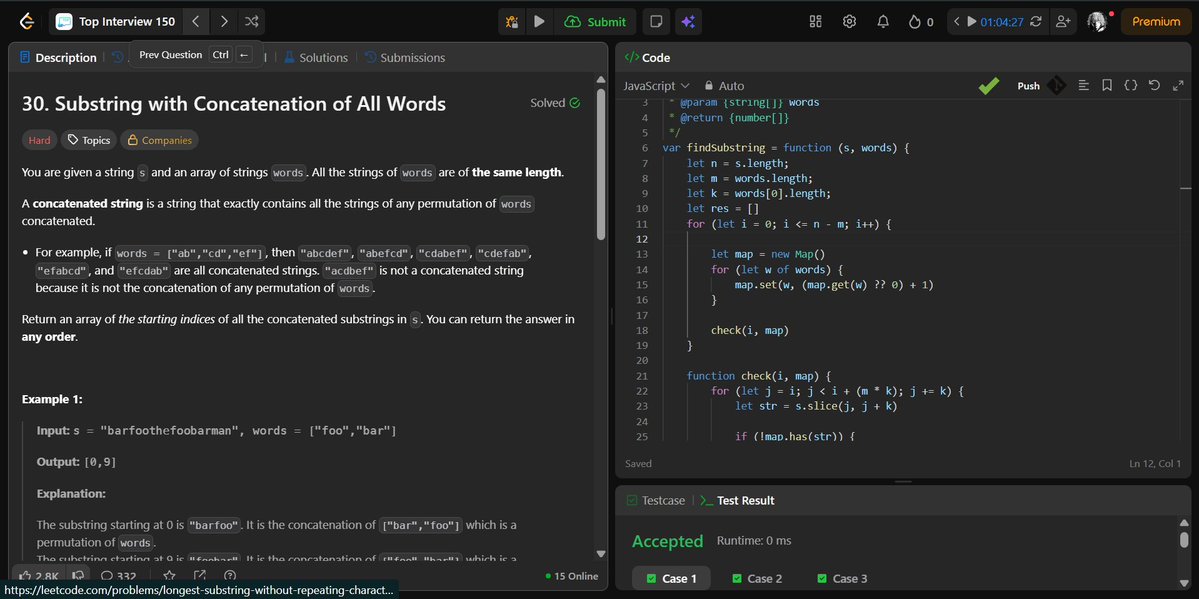Click the streak fire icon
1199x599 pixels.
921,21
